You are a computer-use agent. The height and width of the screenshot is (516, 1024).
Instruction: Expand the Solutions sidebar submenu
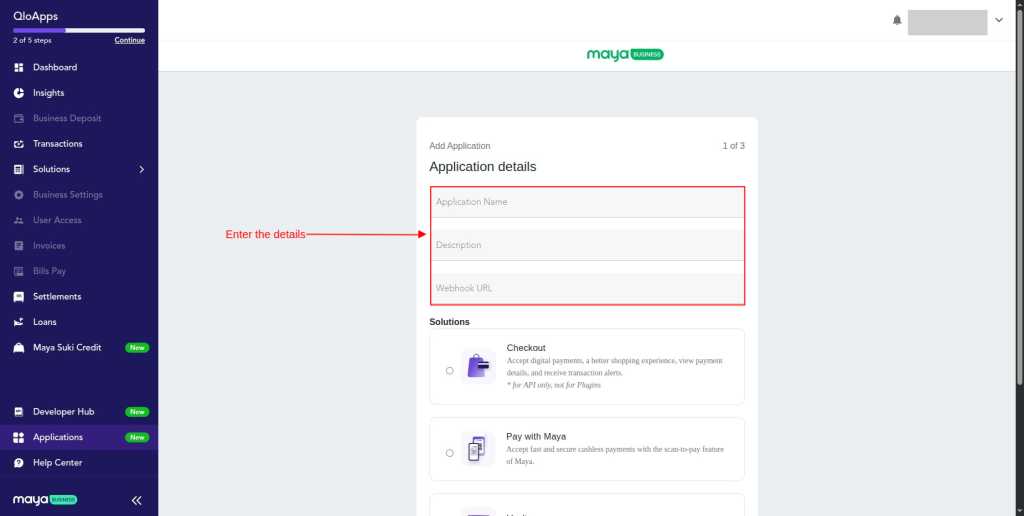click(141, 170)
